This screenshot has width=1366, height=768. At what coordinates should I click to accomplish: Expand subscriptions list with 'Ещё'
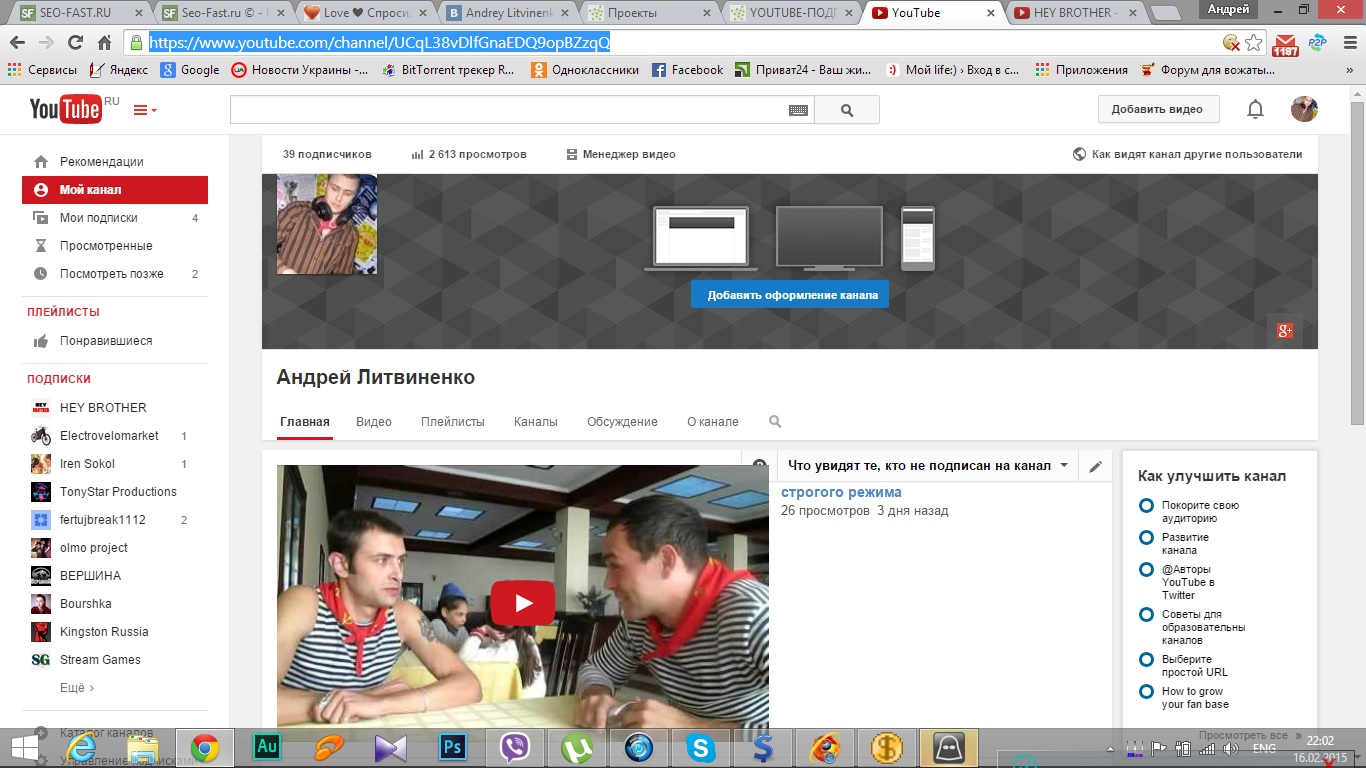[x=77, y=688]
